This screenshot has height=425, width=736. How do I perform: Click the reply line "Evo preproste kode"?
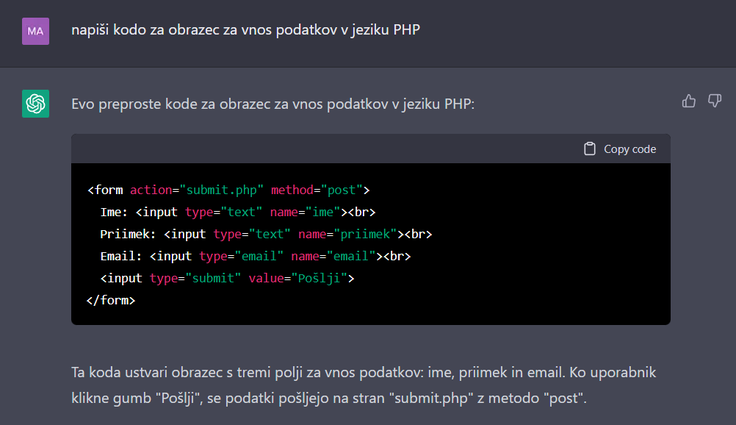[273, 104]
